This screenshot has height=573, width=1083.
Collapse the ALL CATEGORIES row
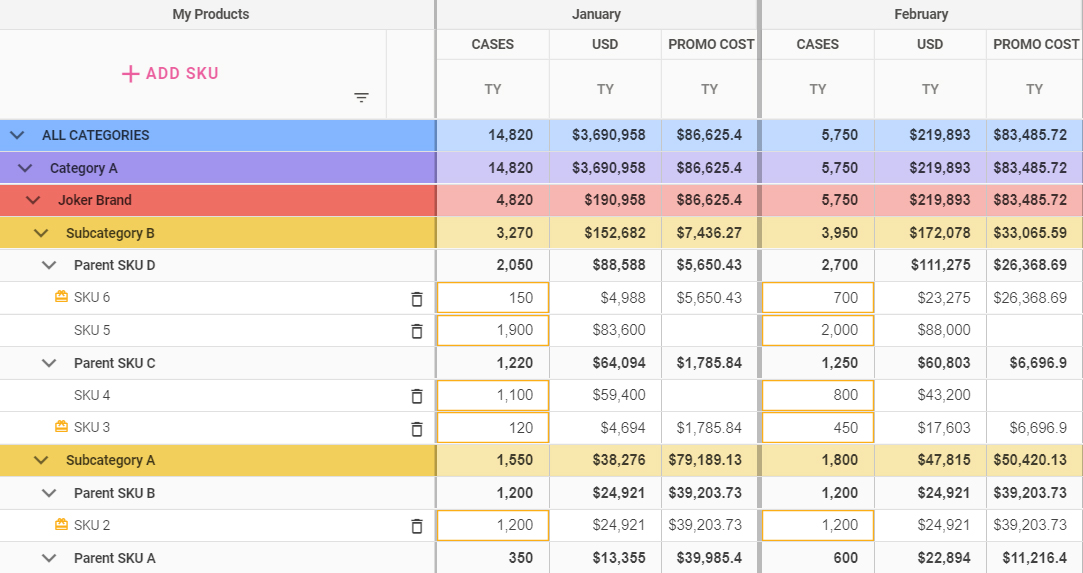[x=17, y=135]
